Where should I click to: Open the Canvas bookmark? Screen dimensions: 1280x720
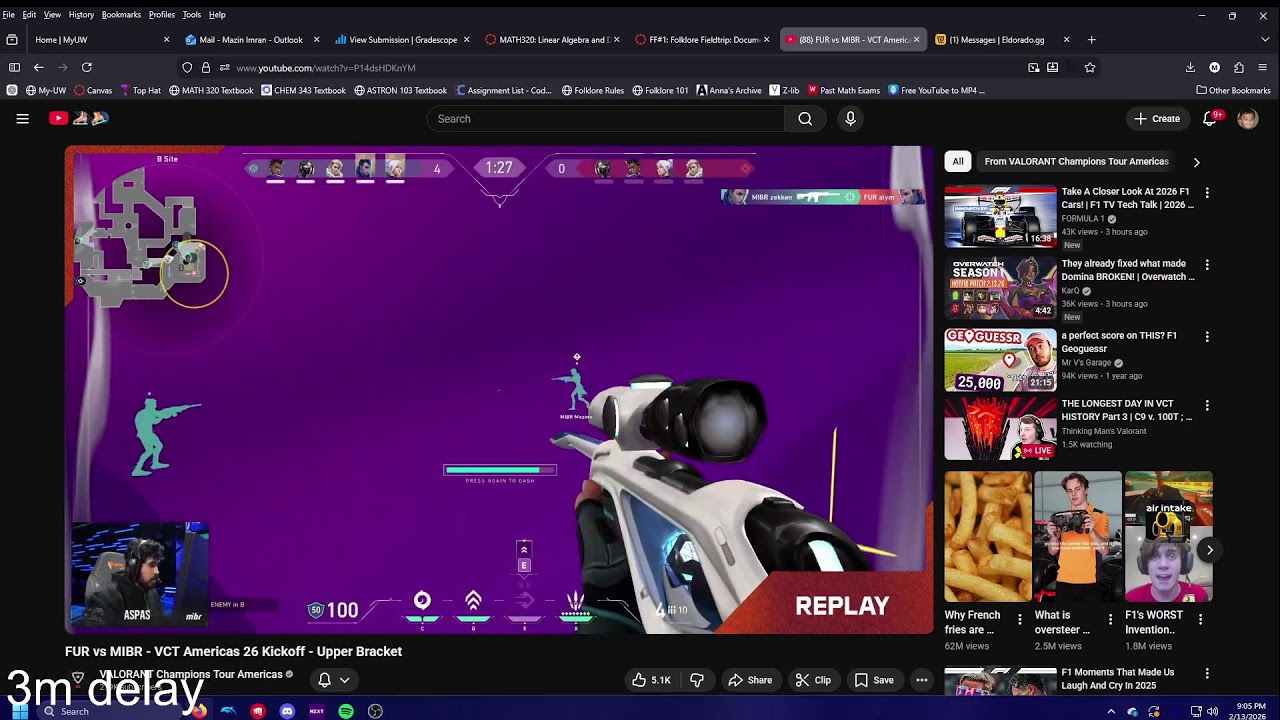[93, 90]
